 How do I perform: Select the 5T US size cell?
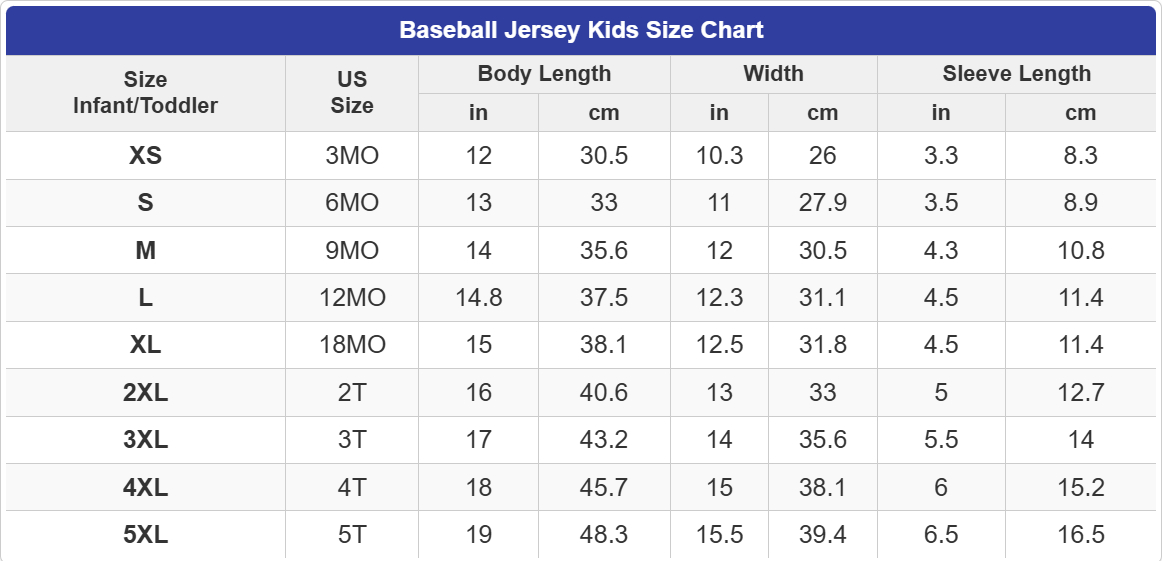352,535
